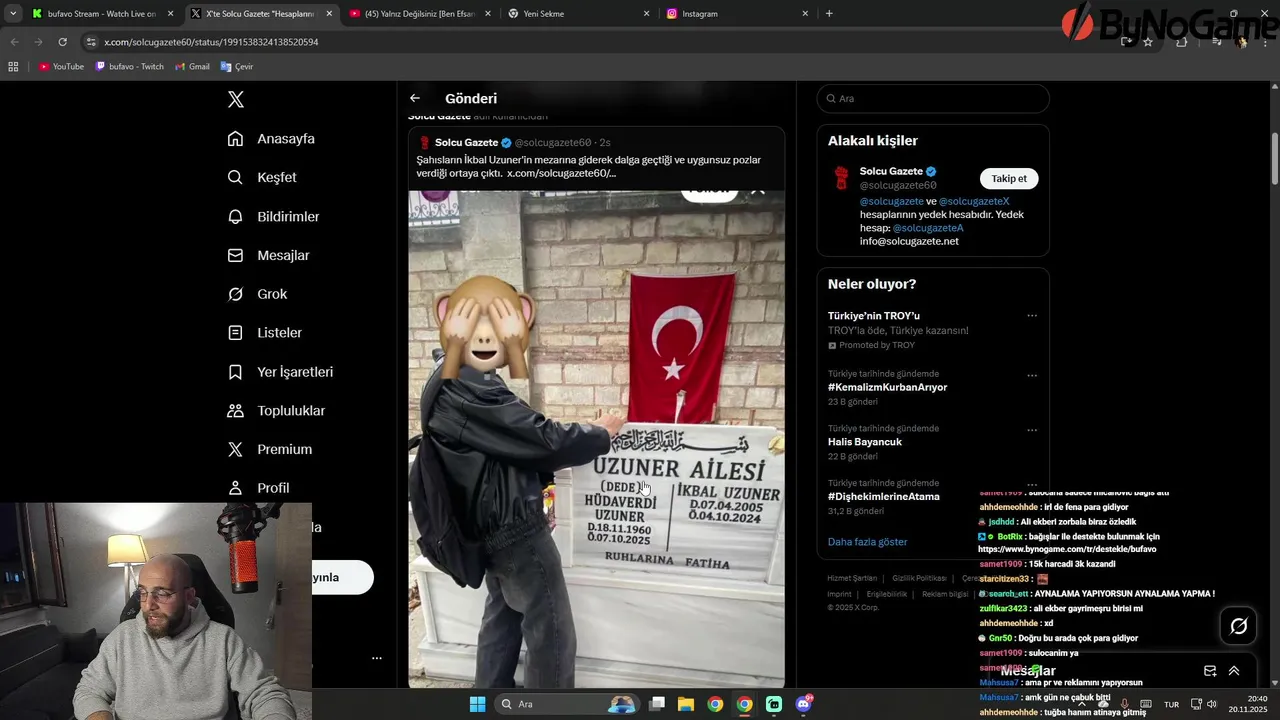Image resolution: width=1280 pixels, height=720 pixels.
Task: Switch to bufavo Stream tab
Action: pyautogui.click(x=101, y=14)
